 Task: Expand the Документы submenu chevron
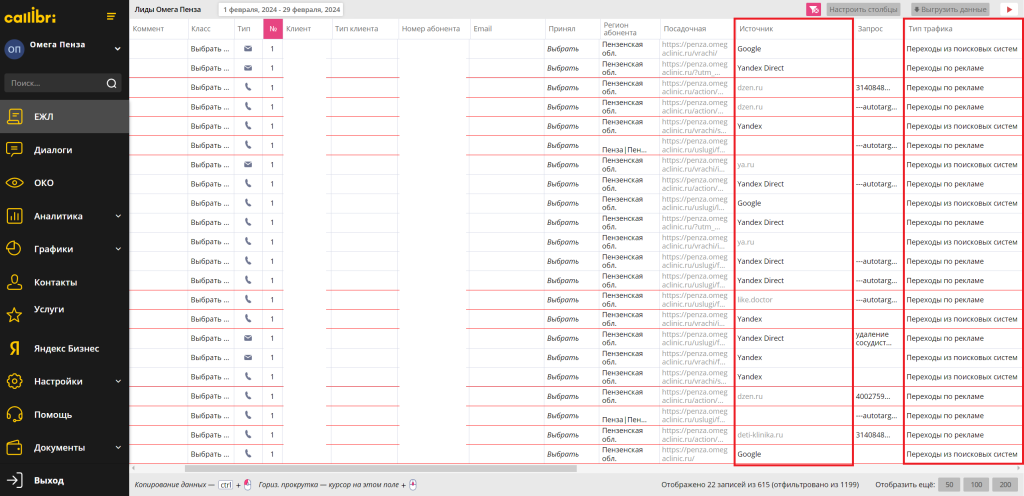[x=118, y=448]
